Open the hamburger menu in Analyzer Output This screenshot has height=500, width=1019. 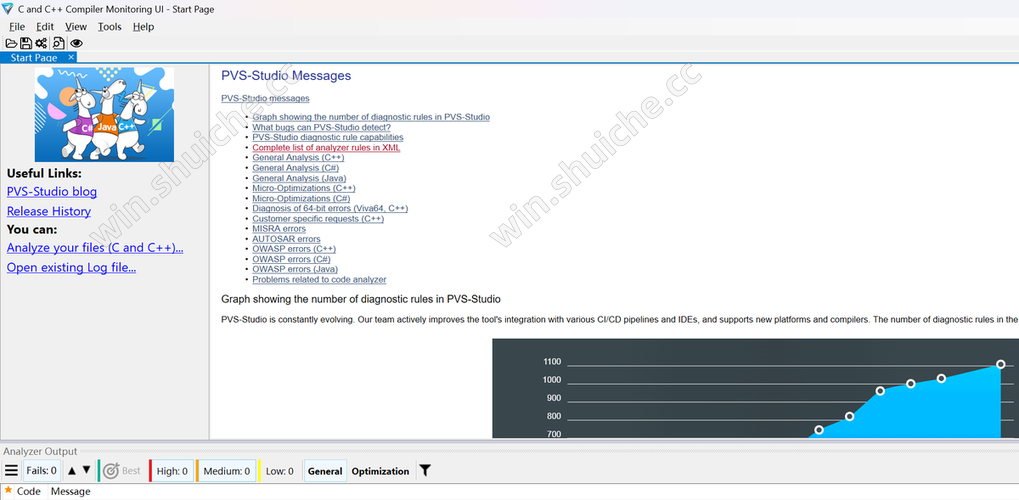(x=11, y=471)
